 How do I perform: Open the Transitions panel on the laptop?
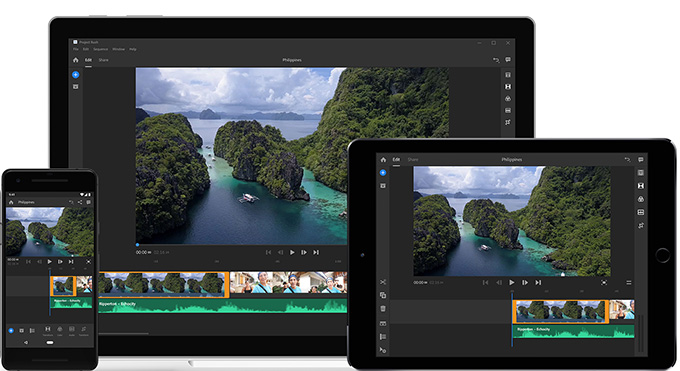point(508,87)
